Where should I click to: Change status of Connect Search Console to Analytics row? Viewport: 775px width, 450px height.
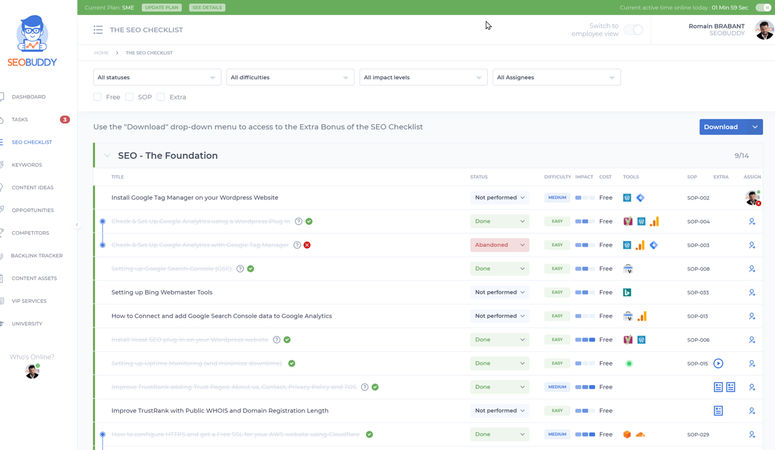pyautogui.click(x=499, y=316)
